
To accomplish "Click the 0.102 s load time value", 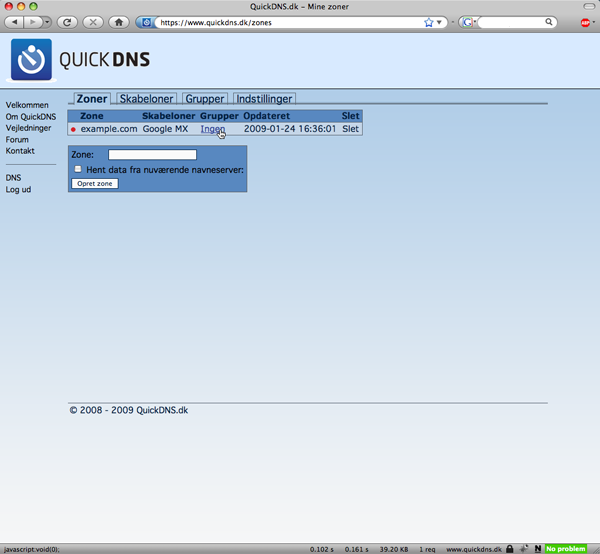I will pyautogui.click(x=321, y=549).
